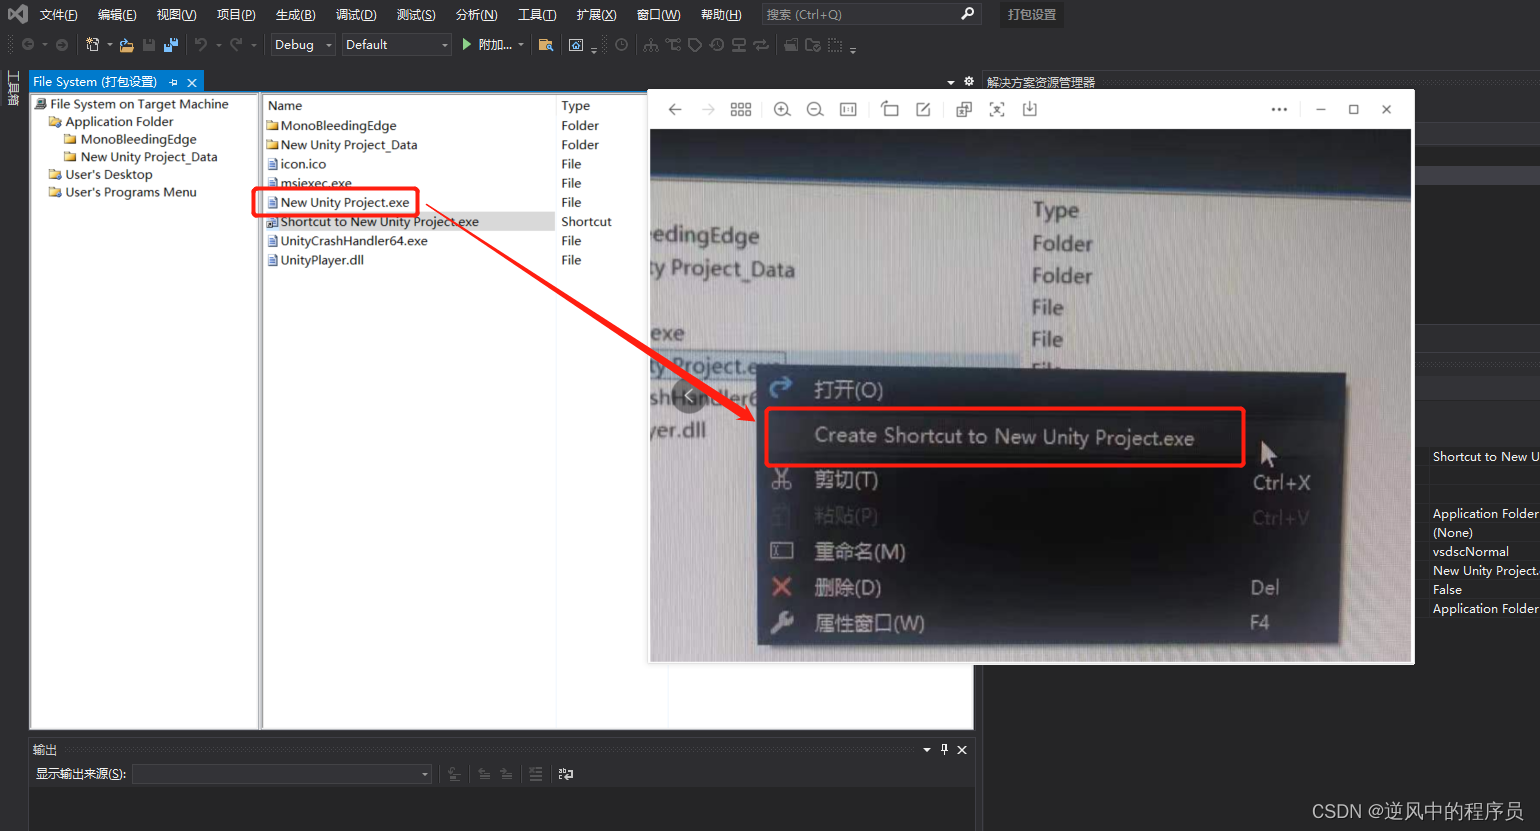Viewport: 1540px width, 831px height.
Task: Save image with the download icon
Action: coord(1030,110)
